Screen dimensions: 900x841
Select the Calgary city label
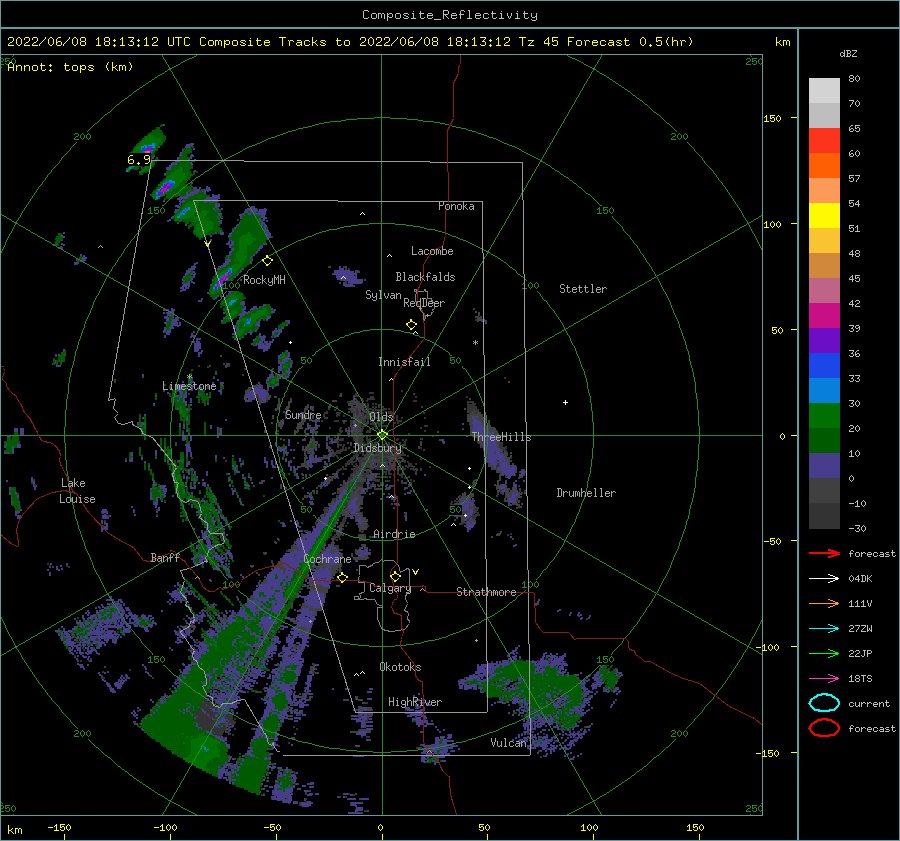point(390,588)
